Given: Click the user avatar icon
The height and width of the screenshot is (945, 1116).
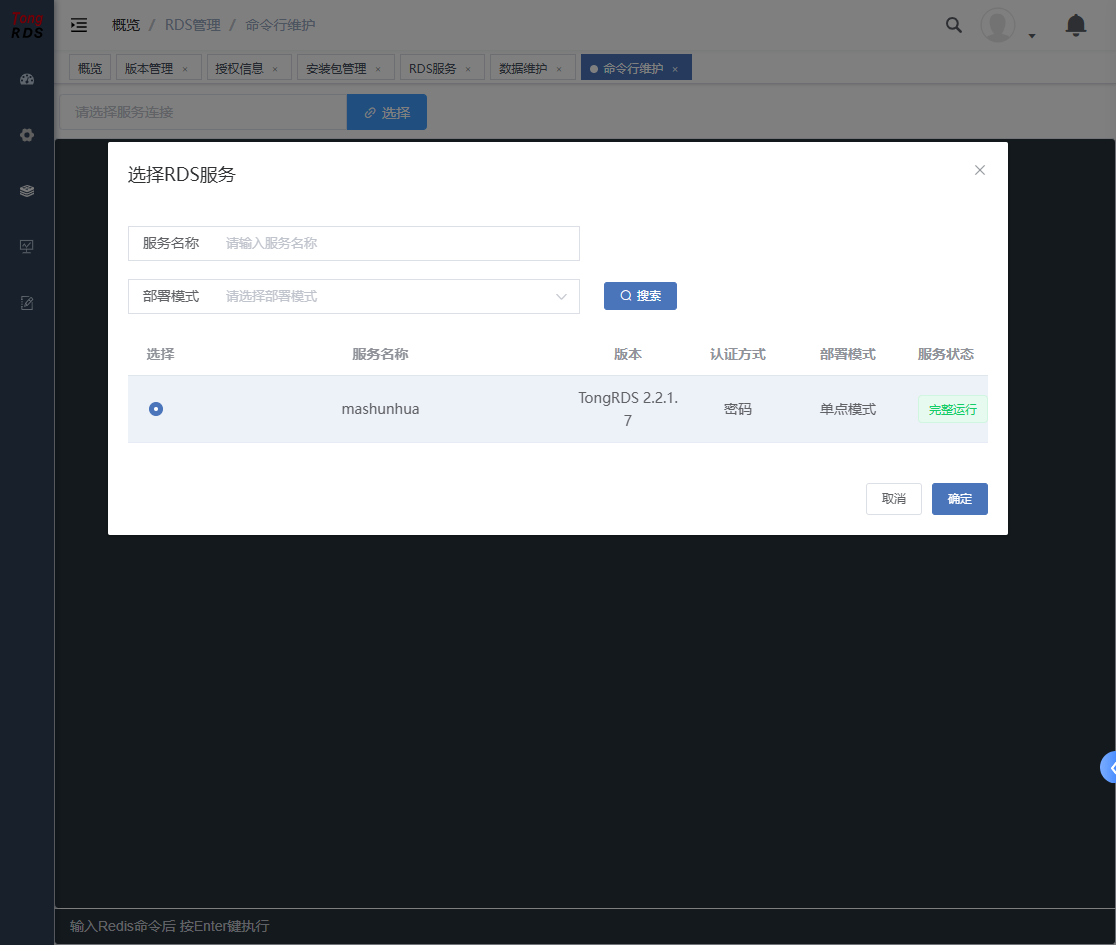Looking at the screenshot, I should 998,26.
